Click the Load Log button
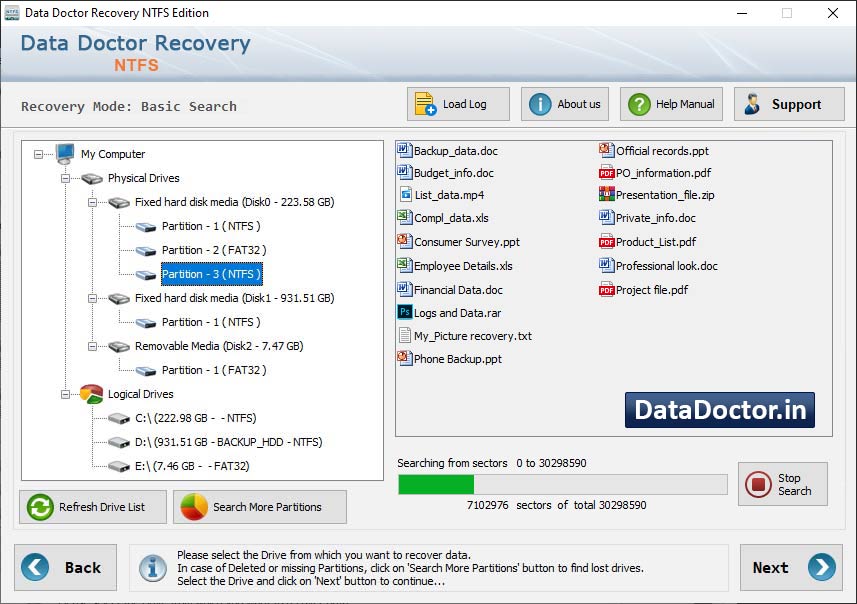Viewport: 857px width, 604px height. click(457, 103)
